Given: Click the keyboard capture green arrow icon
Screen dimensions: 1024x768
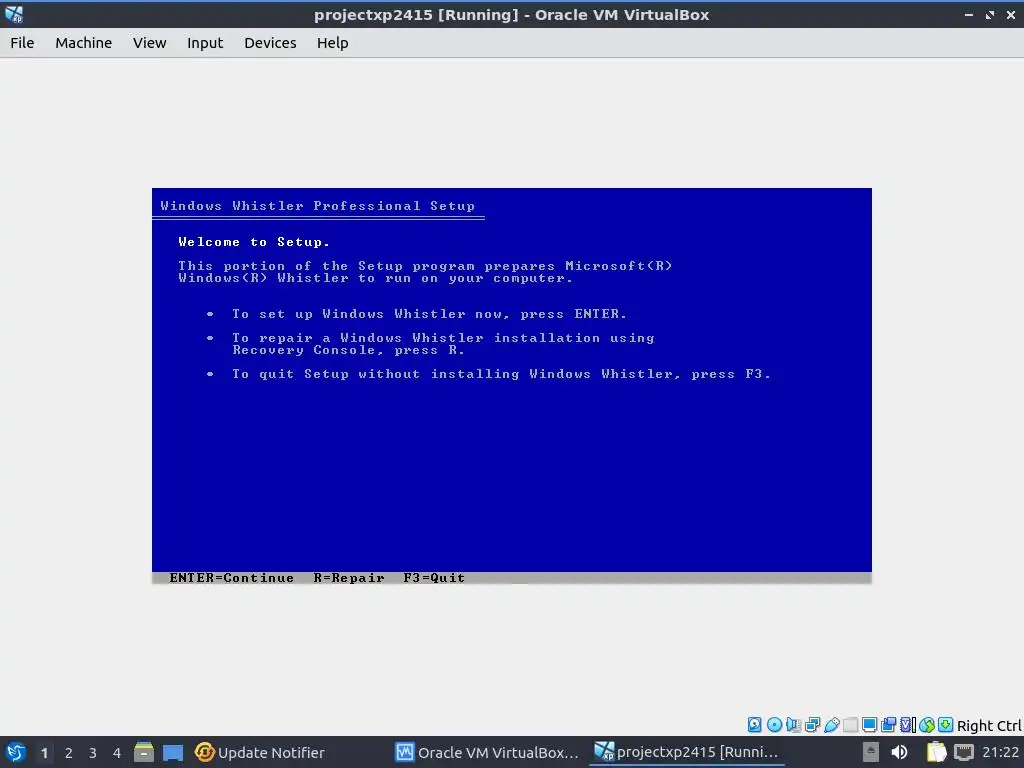Looking at the screenshot, I should coord(946,724).
